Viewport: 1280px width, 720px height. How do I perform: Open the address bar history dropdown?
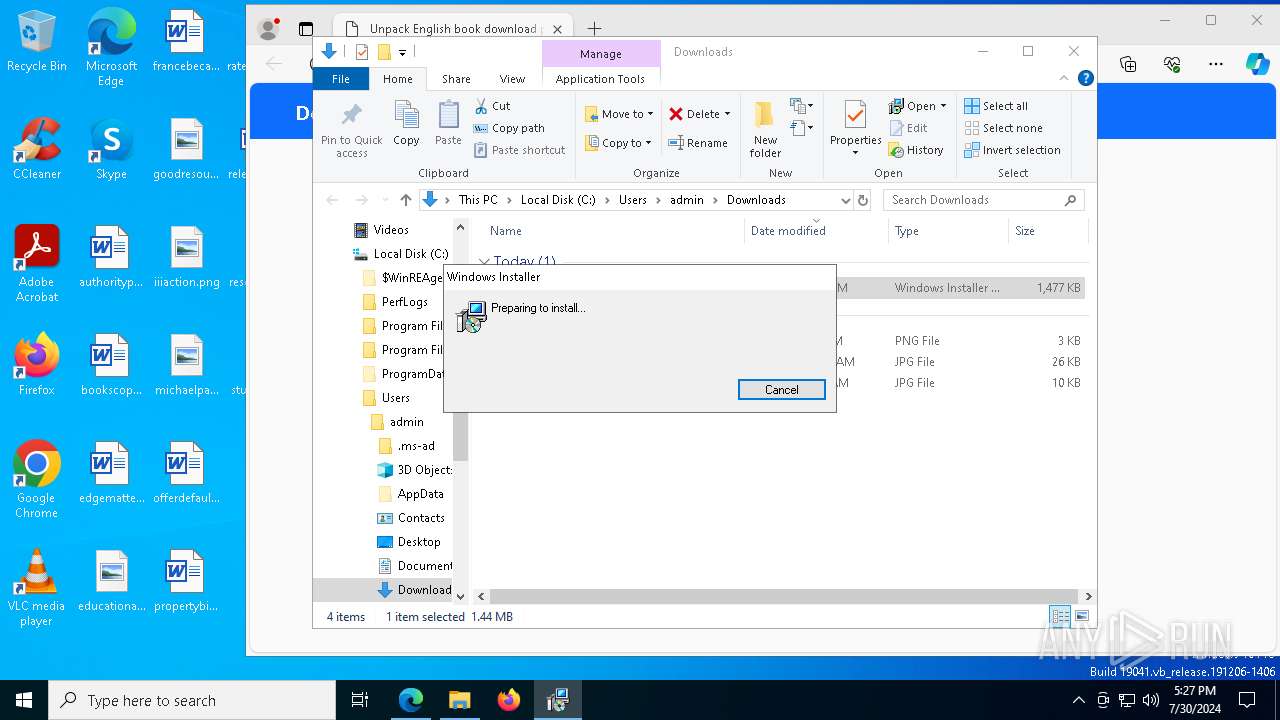click(845, 200)
